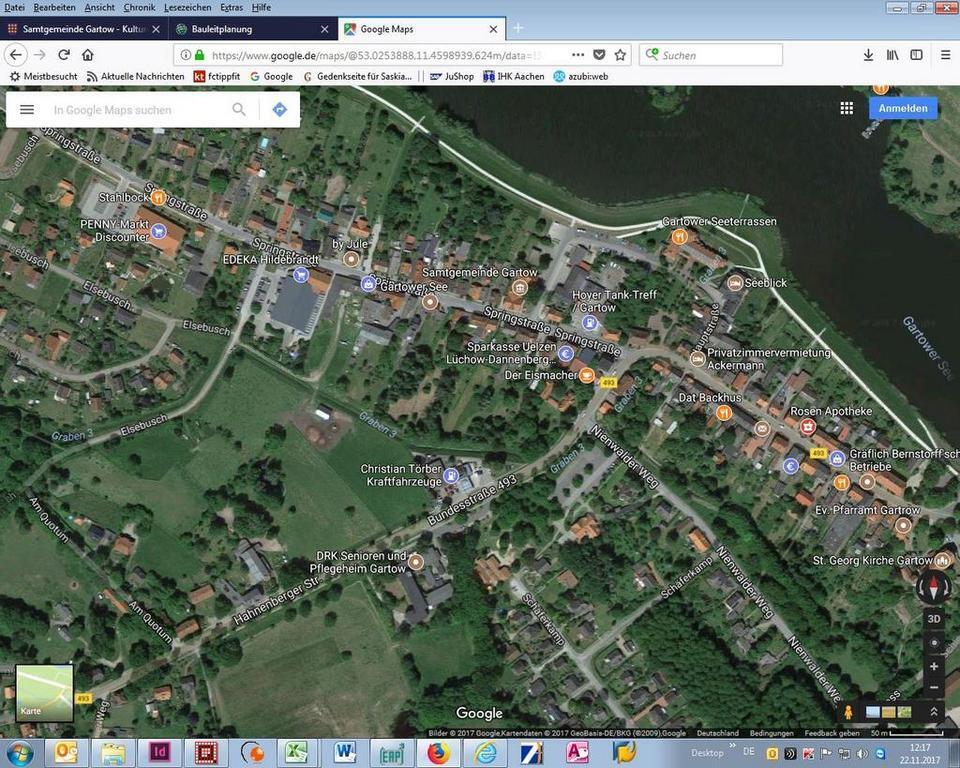Reload the current page

(64, 55)
